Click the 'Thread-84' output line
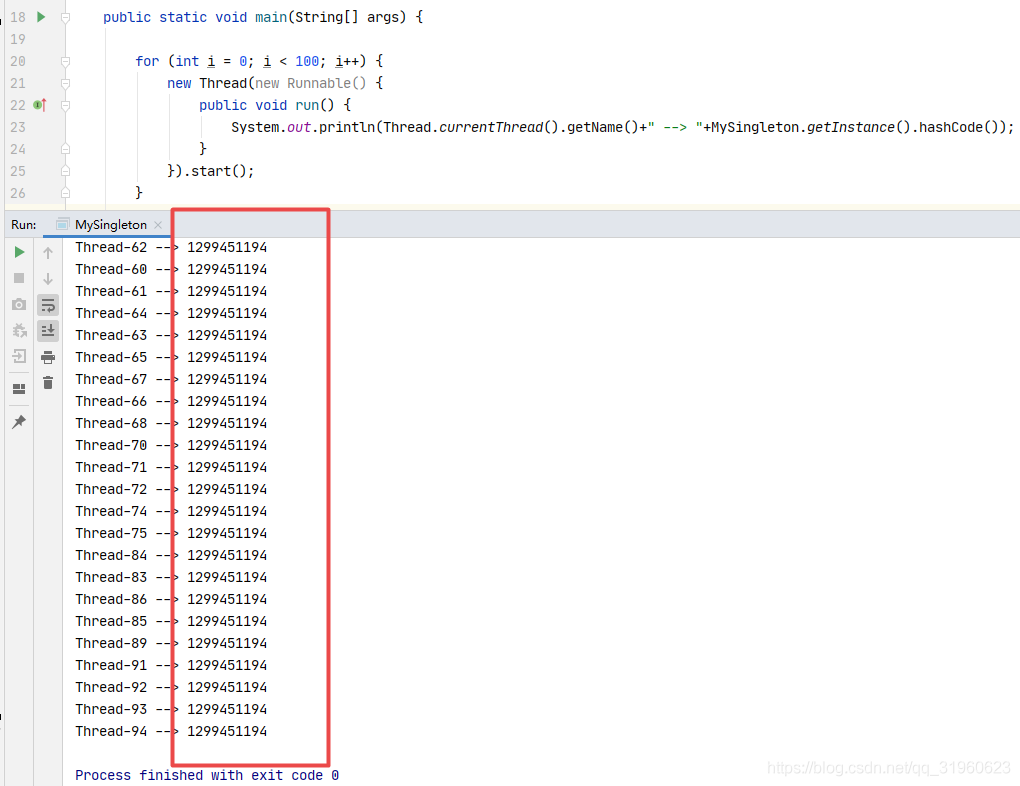 tap(171, 556)
